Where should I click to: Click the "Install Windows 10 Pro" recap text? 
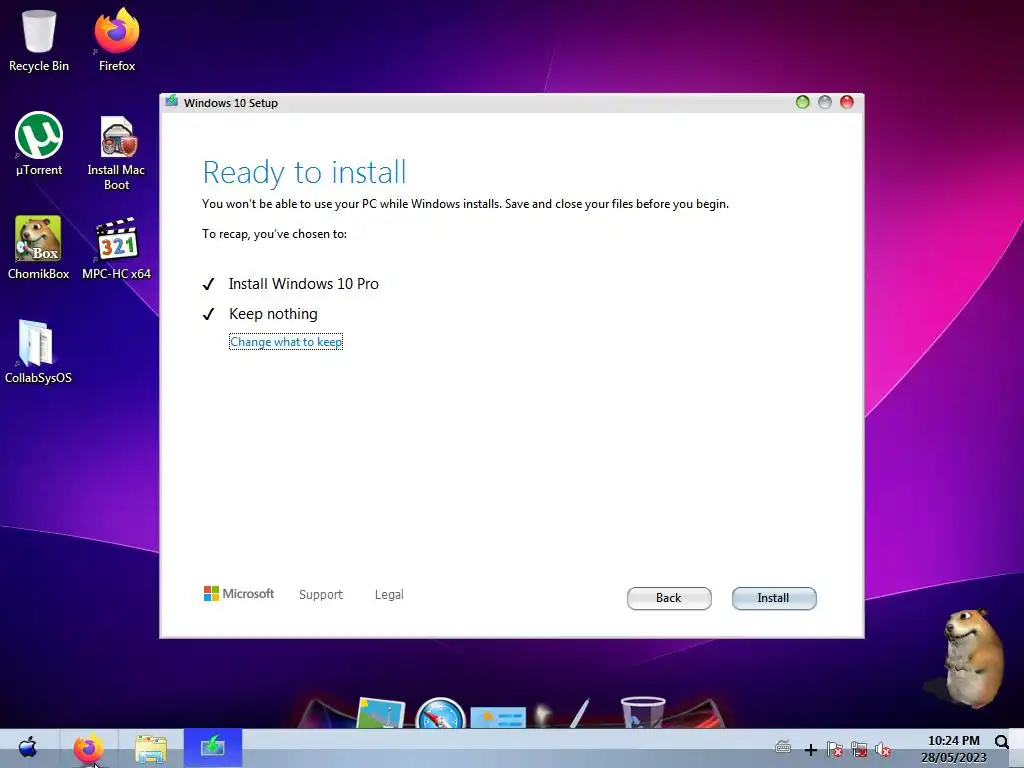(304, 284)
